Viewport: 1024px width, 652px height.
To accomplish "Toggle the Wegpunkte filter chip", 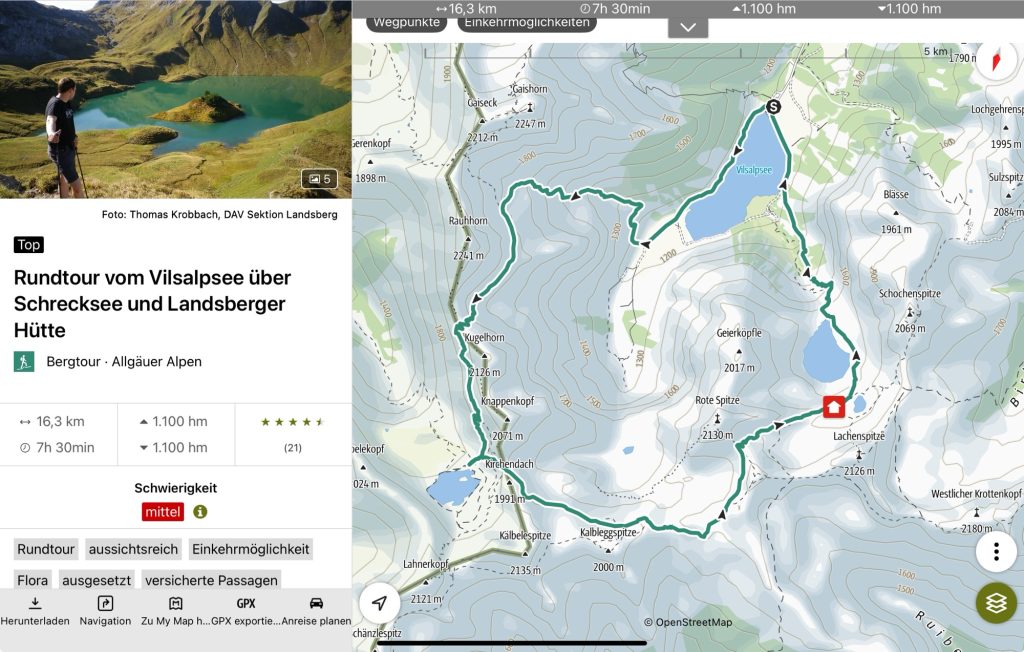I will [407, 22].
